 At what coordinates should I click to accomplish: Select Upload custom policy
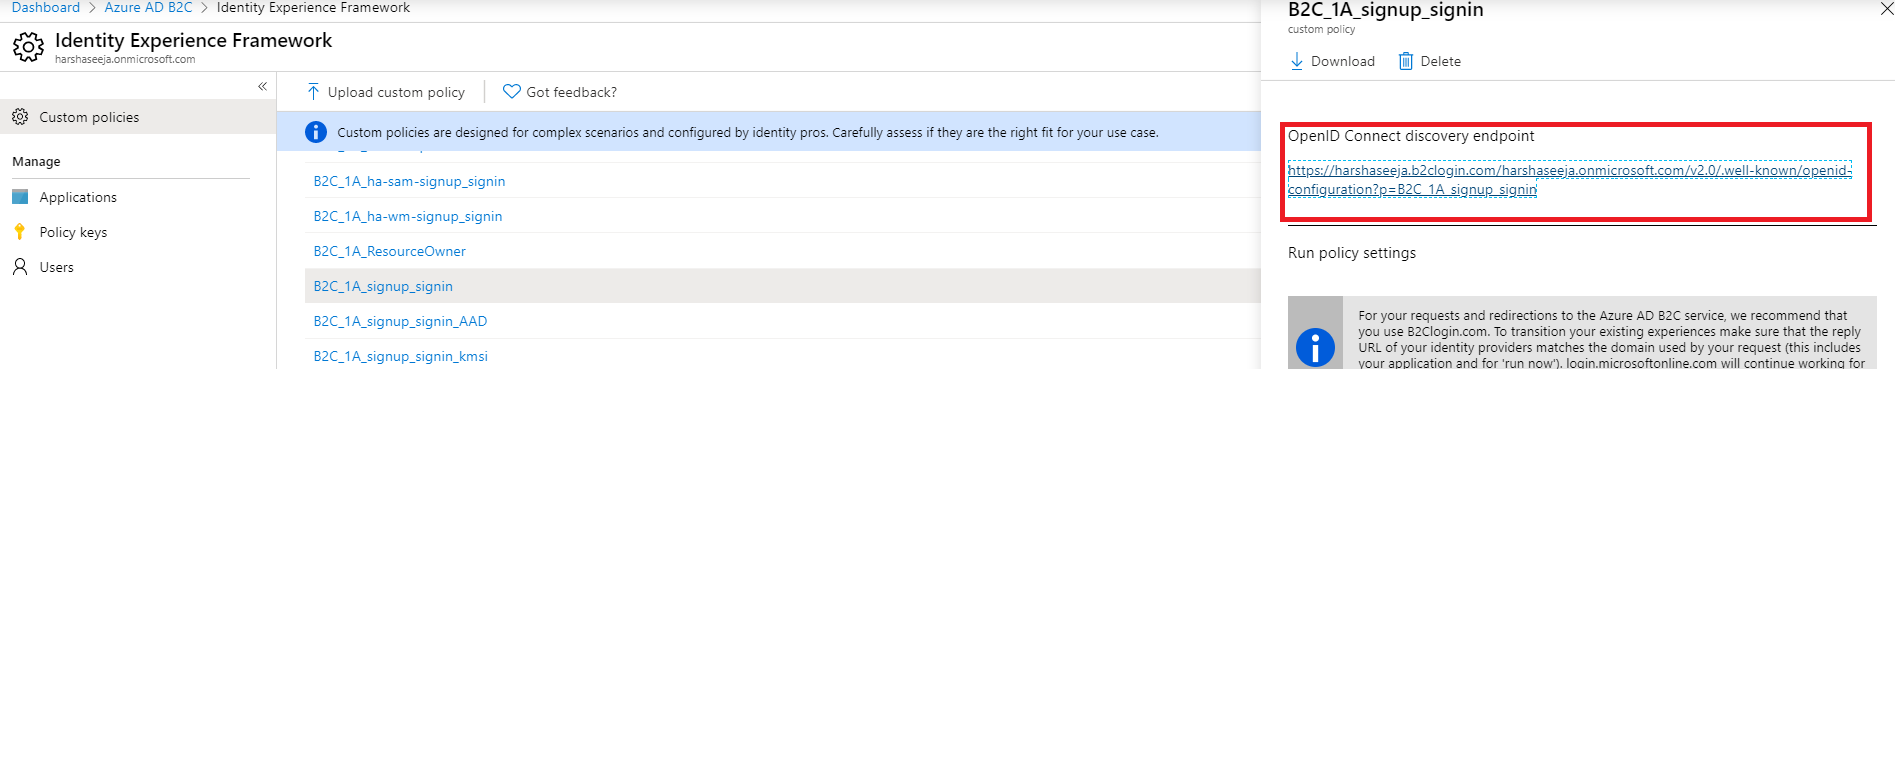coord(396,92)
